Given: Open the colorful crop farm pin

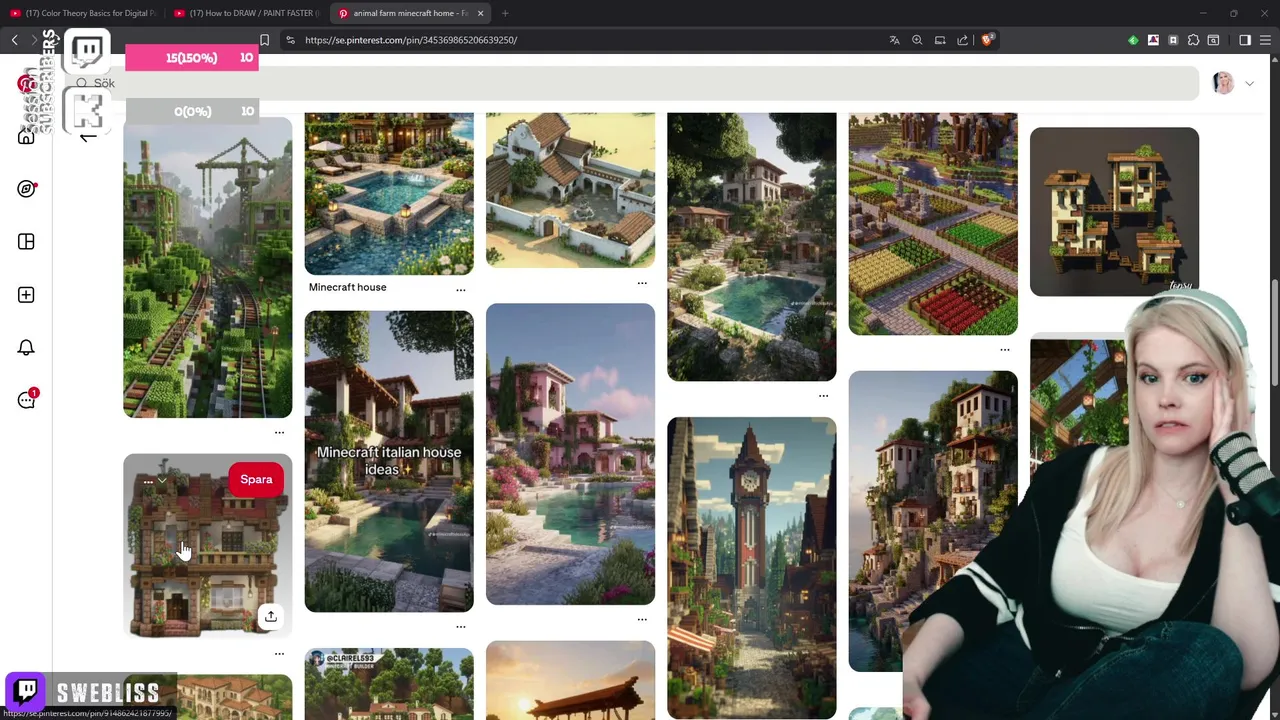Looking at the screenshot, I should pyautogui.click(x=933, y=224).
